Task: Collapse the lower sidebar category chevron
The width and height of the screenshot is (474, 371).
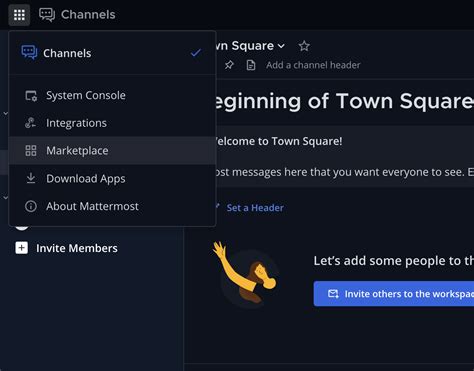Action: (6, 198)
